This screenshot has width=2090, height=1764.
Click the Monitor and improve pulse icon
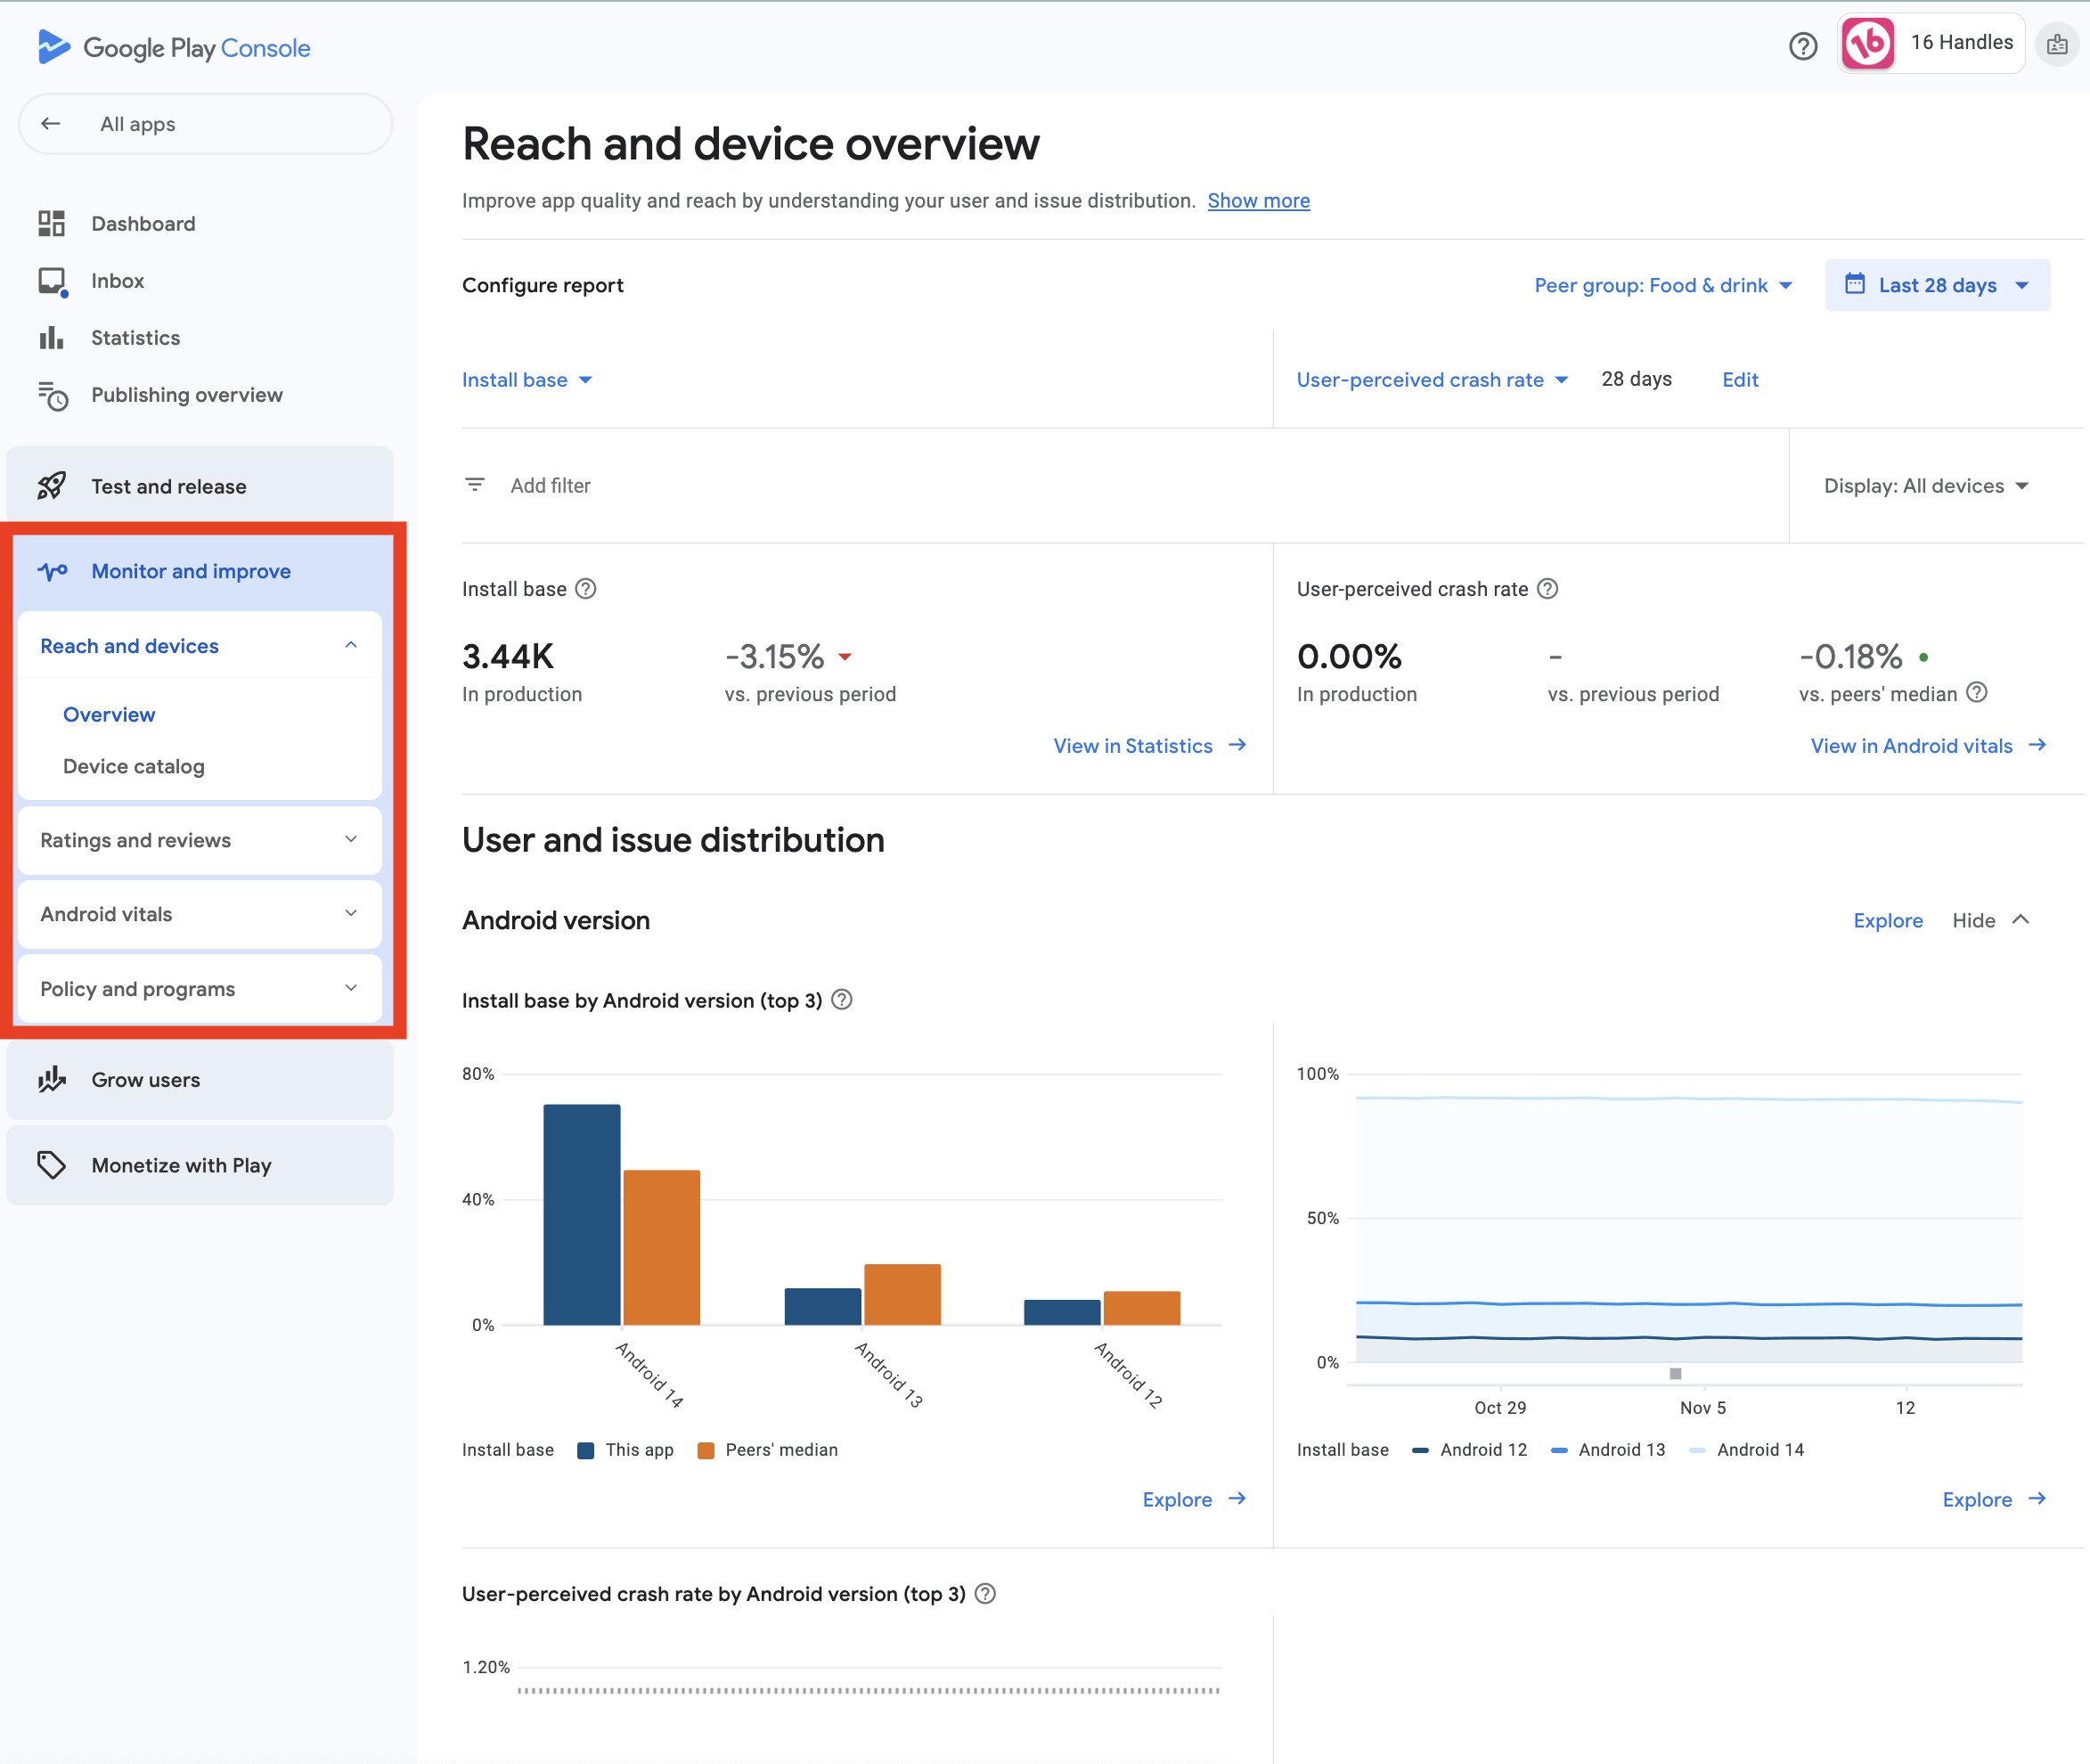(52, 571)
